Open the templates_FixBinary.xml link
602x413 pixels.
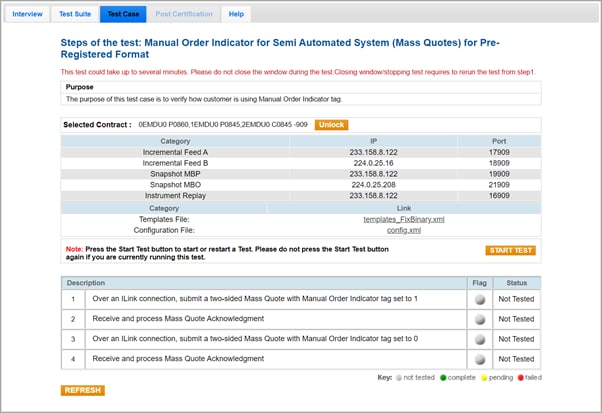tap(403, 217)
